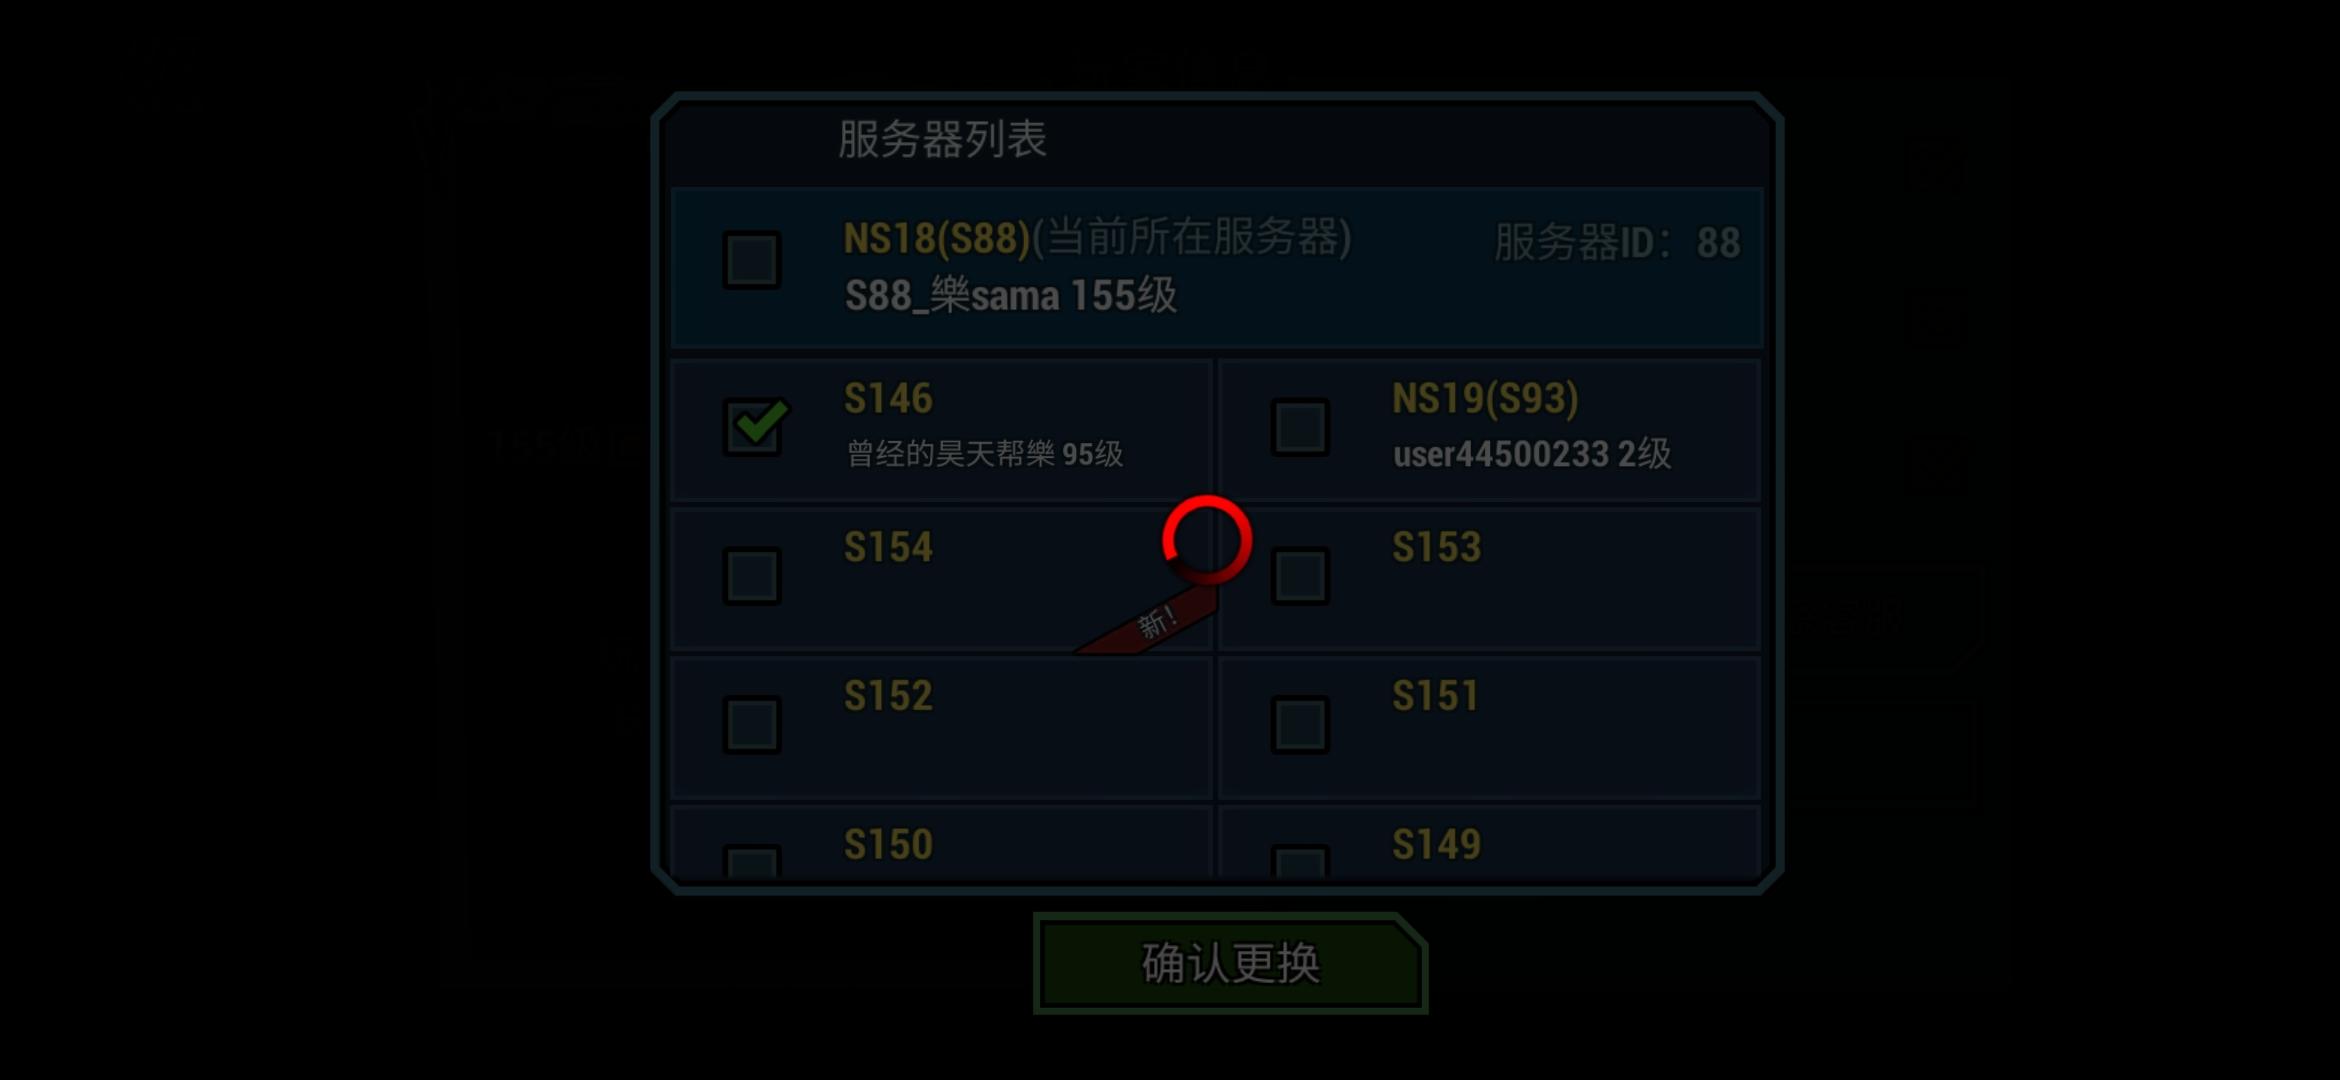2340x1080 pixels.
Task: Choose character 曾经的昊天帮樂 95级
Action: tap(985, 454)
